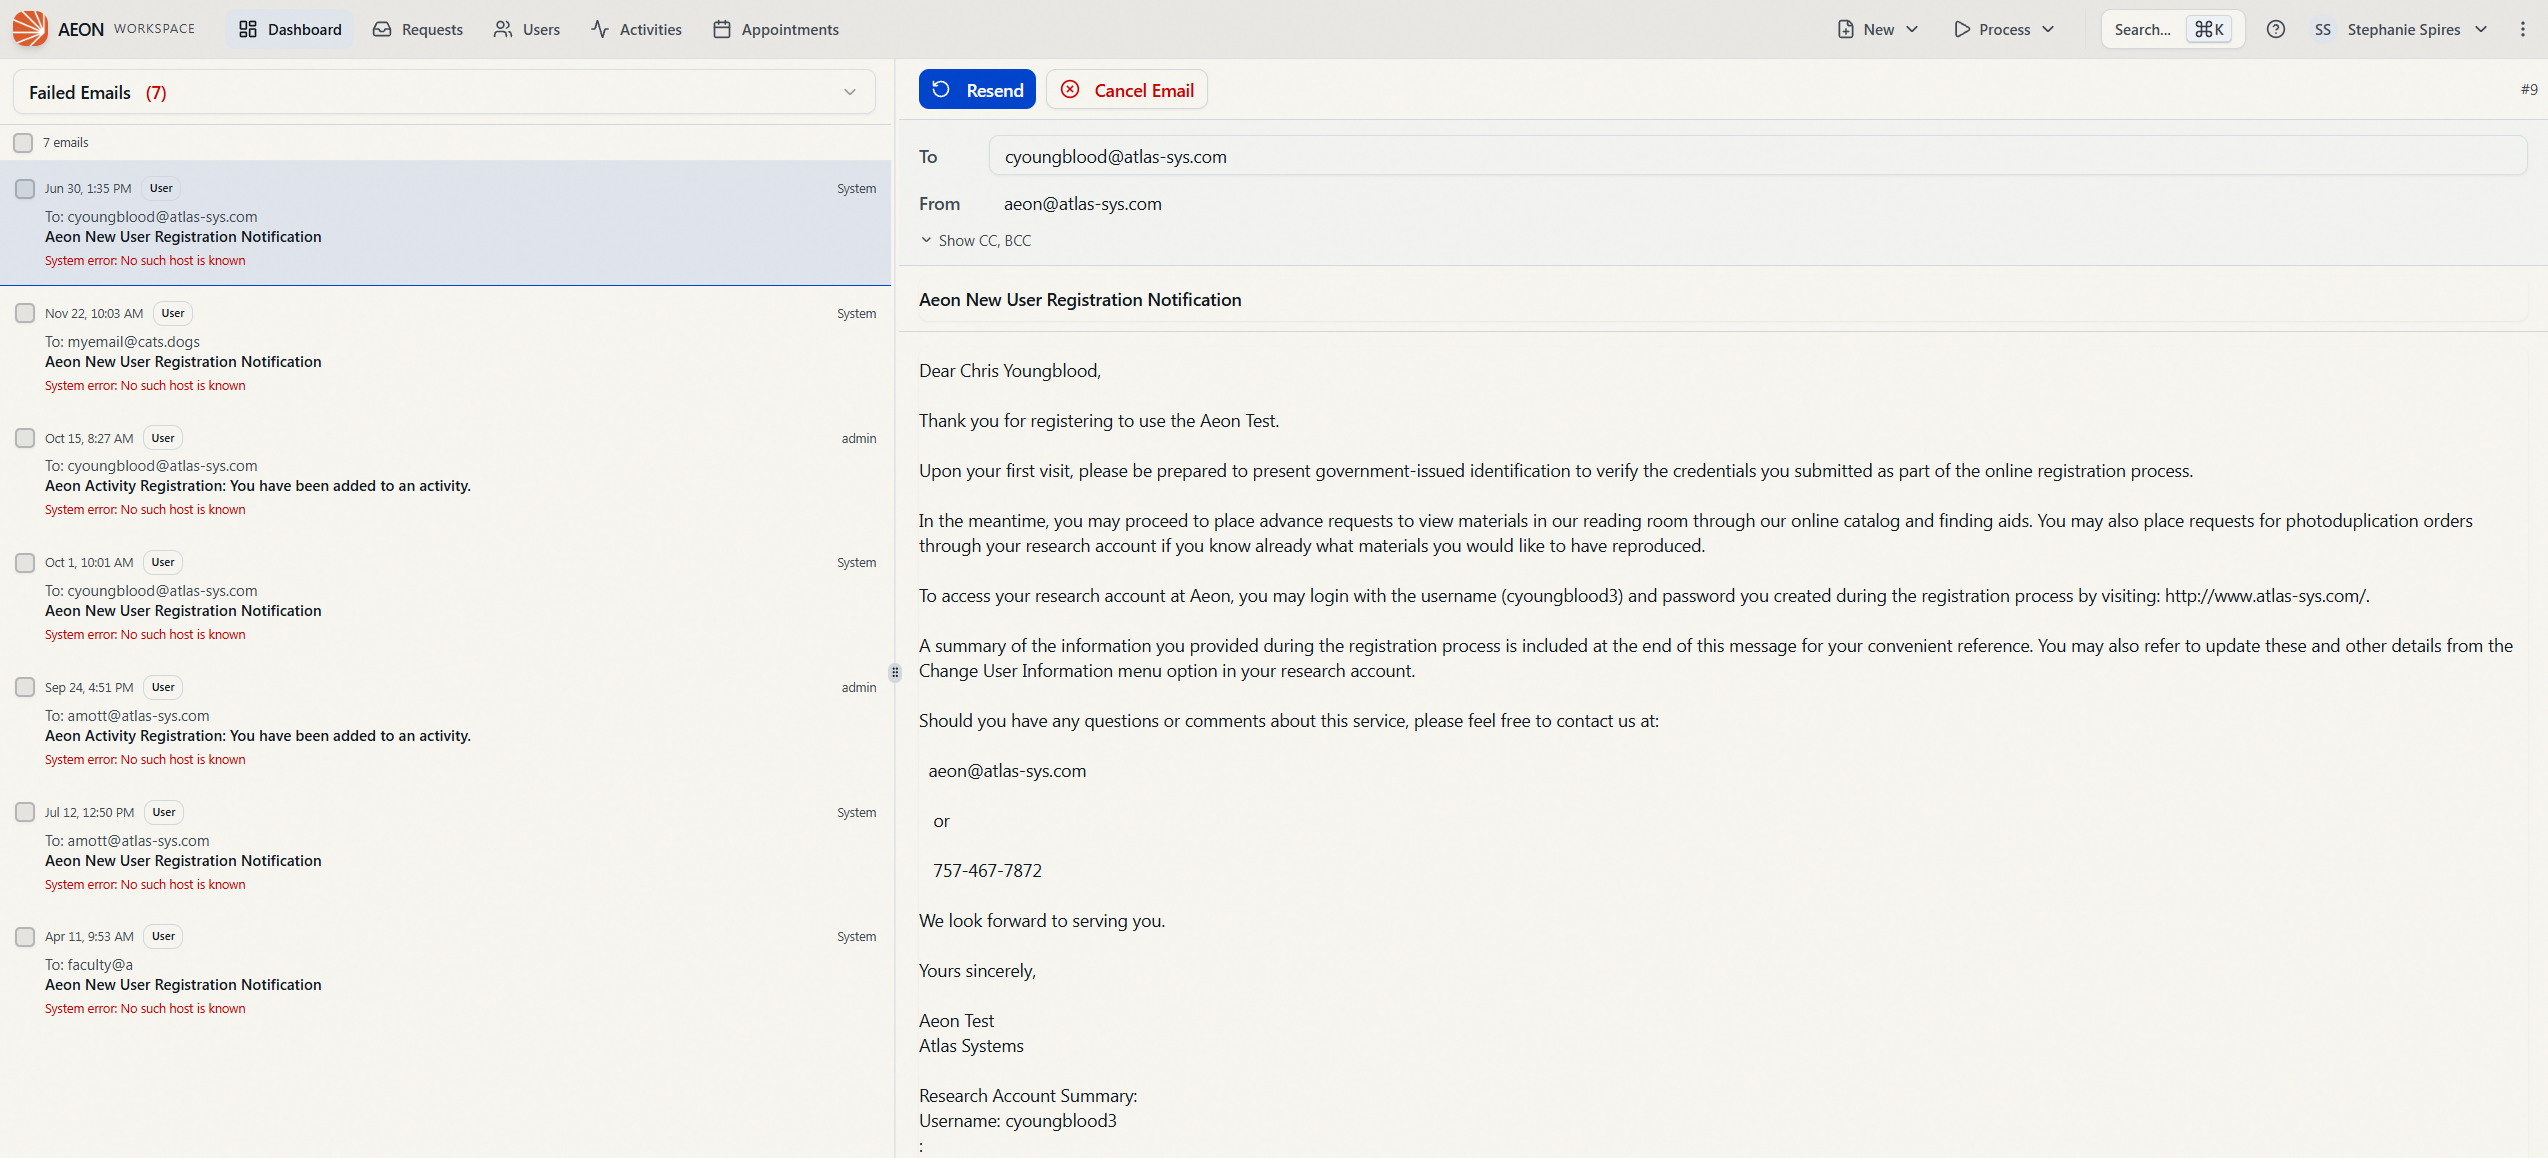Click the phone number 757-467-7872

point(987,870)
